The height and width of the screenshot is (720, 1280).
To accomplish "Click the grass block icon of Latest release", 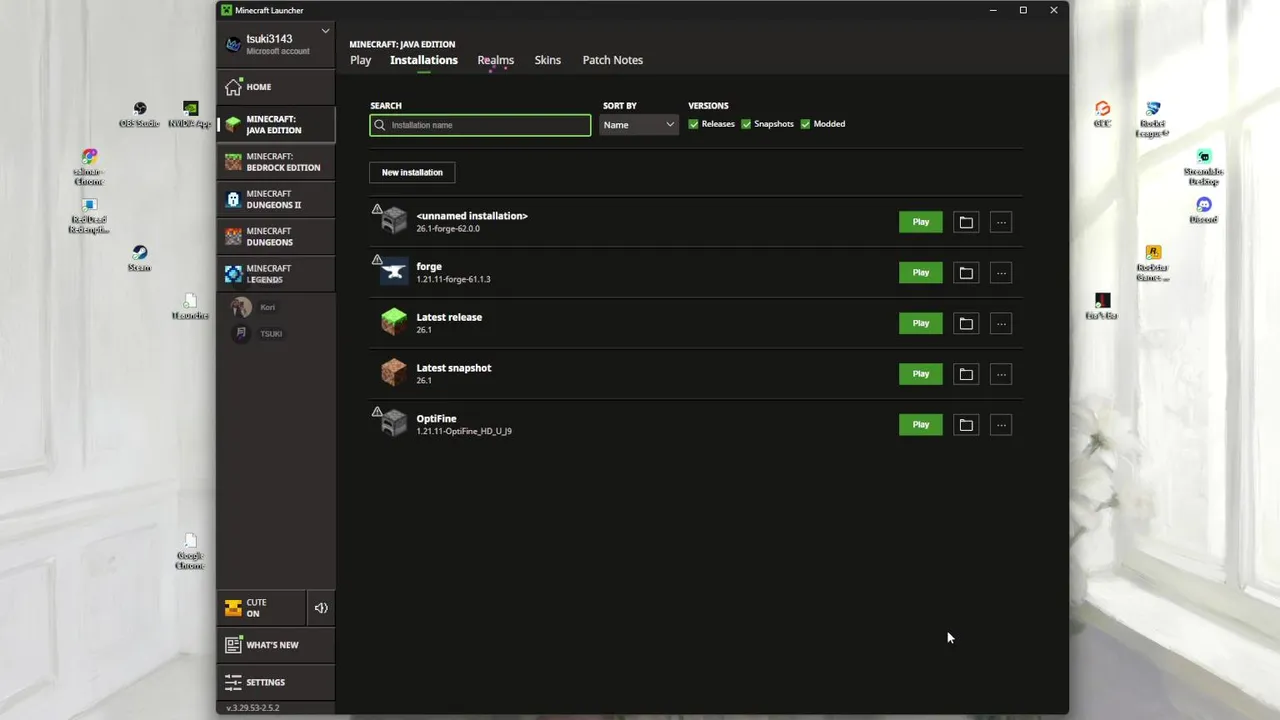I will (394, 322).
